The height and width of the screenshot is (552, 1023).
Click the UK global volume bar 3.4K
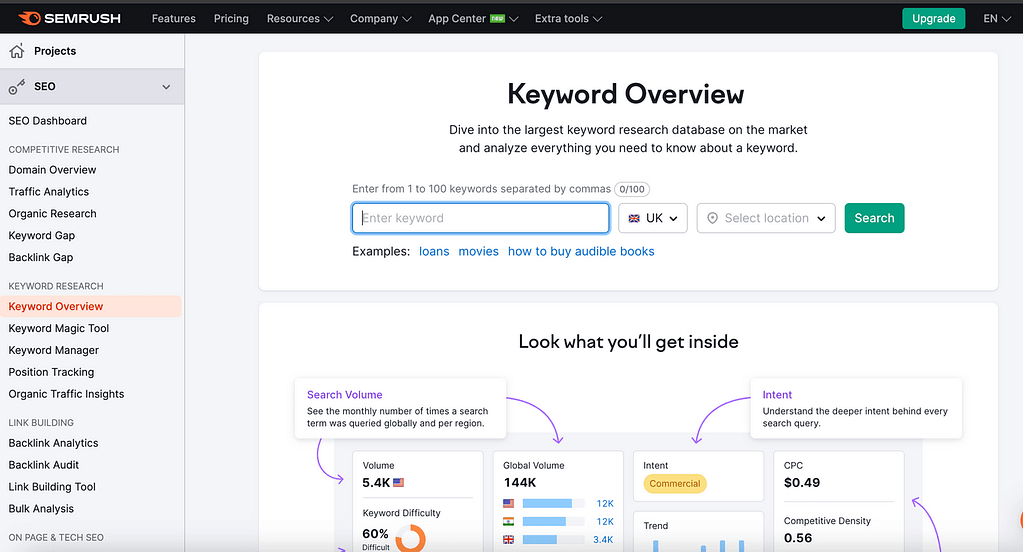(x=553, y=540)
